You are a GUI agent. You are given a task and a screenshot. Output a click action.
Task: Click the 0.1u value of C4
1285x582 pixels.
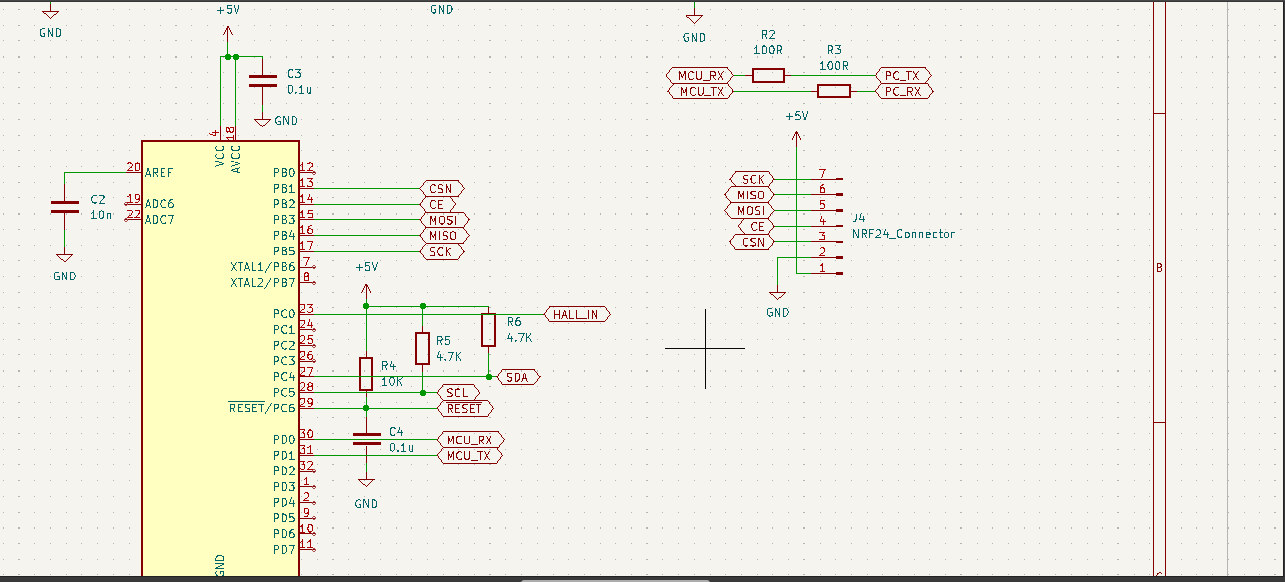(402, 447)
